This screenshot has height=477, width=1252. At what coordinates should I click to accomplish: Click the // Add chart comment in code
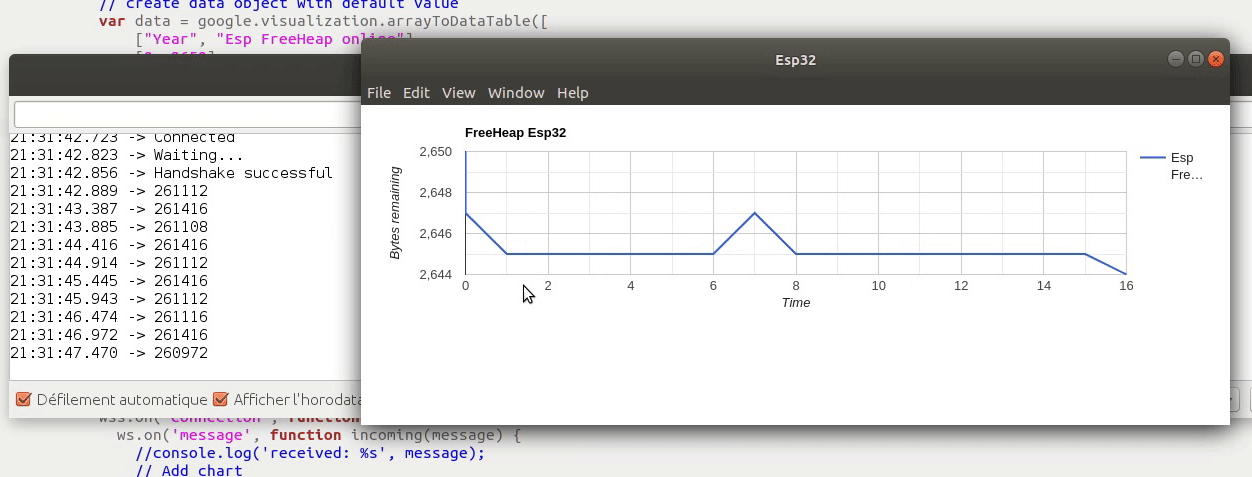189,470
